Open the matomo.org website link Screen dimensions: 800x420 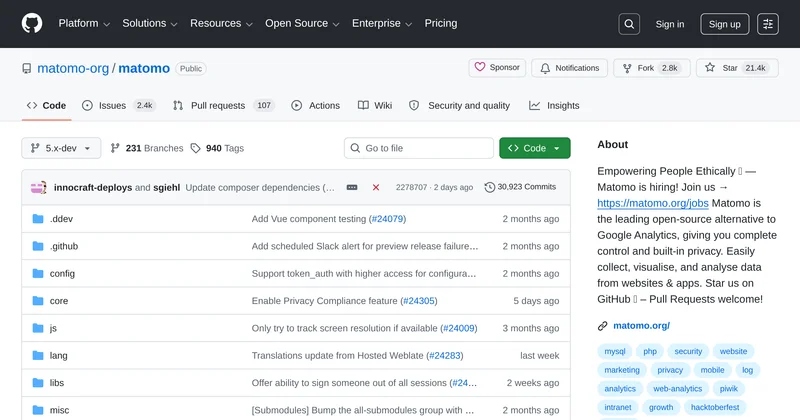click(x=640, y=325)
